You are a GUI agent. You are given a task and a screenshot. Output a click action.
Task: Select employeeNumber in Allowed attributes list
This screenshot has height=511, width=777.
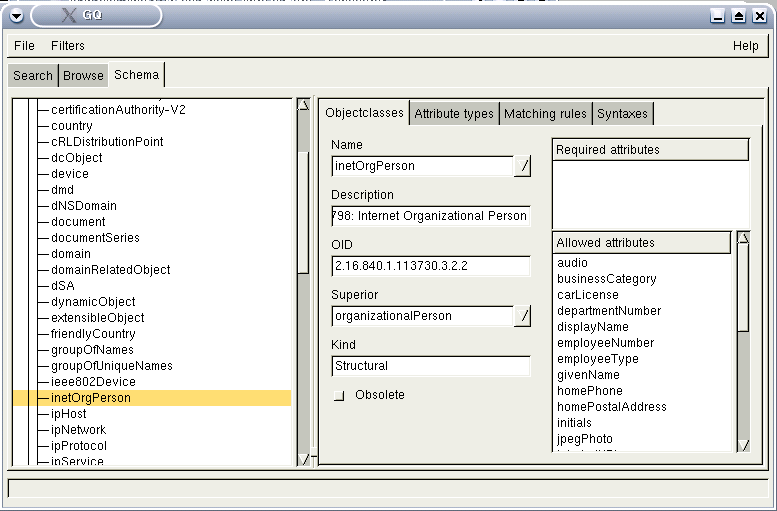(605, 343)
